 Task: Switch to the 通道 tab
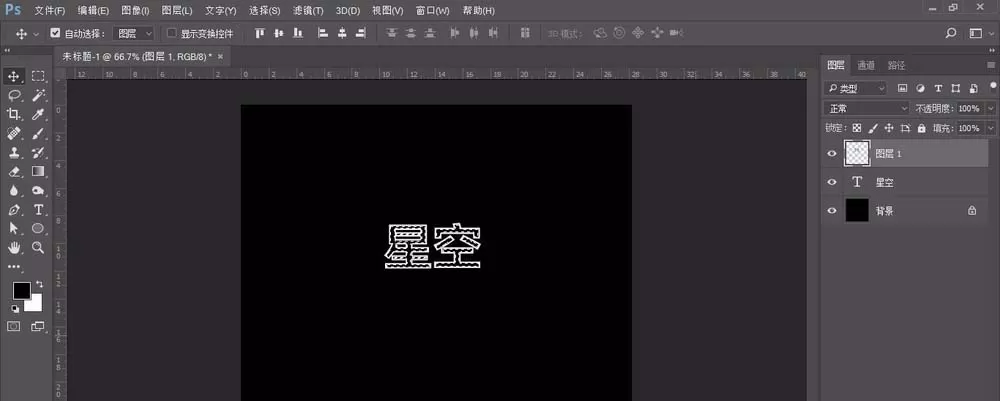(865, 65)
